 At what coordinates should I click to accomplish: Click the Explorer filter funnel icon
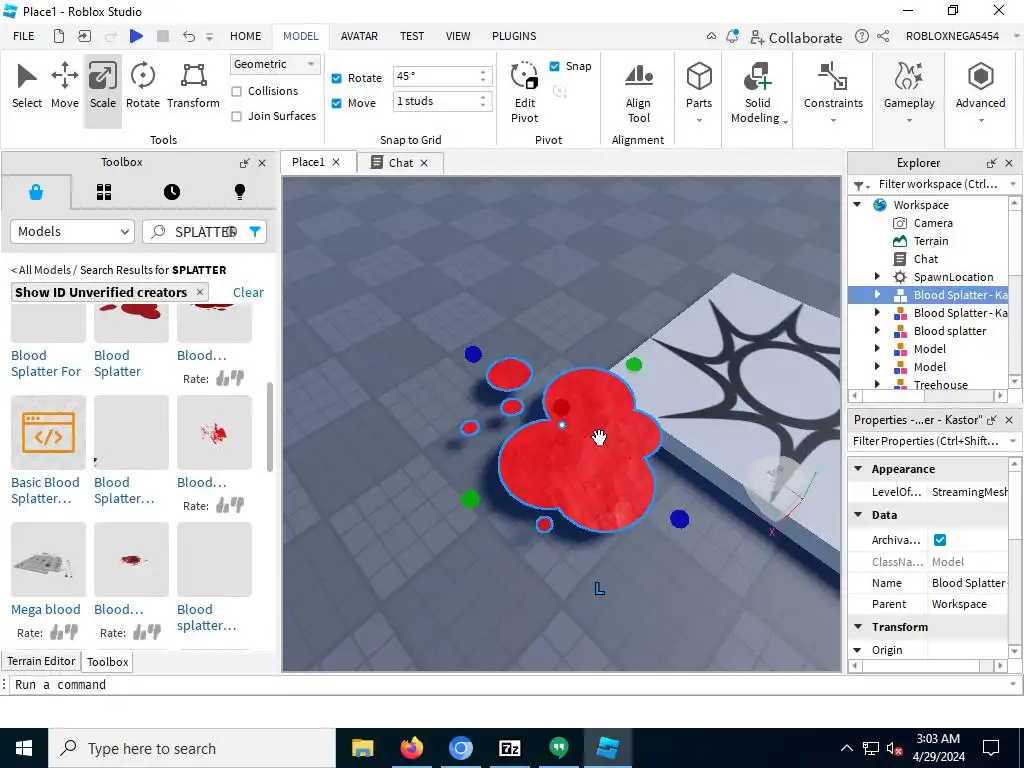(x=859, y=185)
